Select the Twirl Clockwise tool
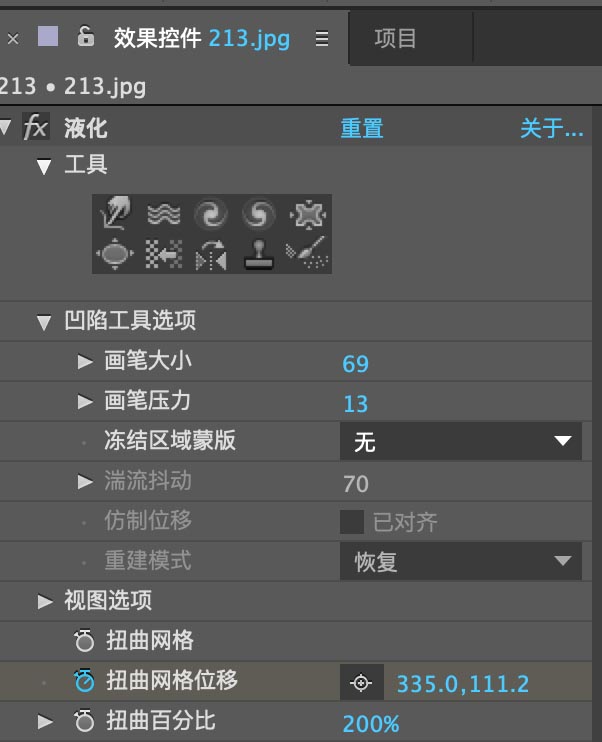 [211, 214]
